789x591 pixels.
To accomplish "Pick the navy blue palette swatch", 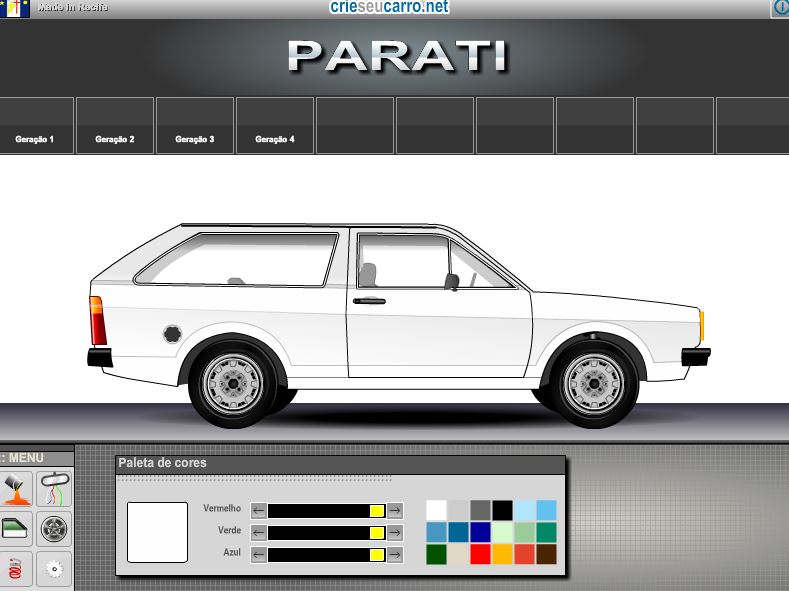I will (481, 532).
